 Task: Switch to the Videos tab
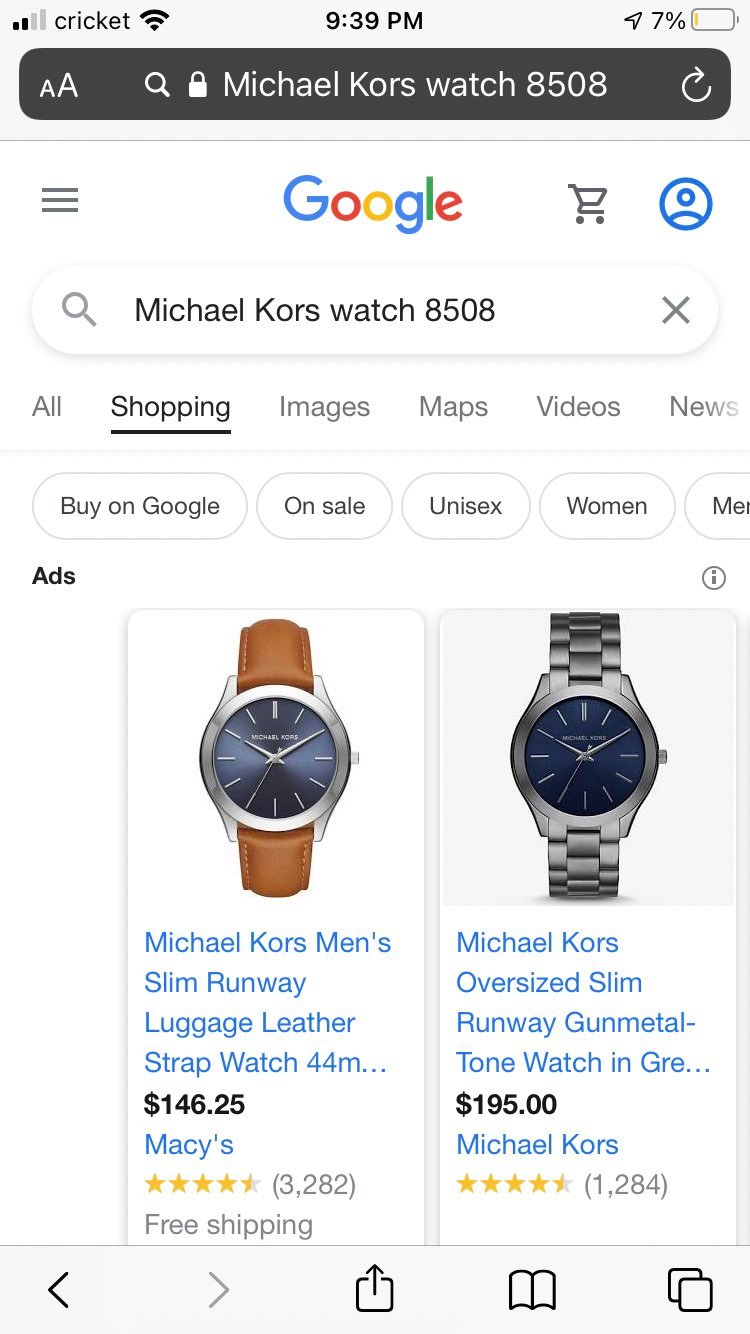click(578, 407)
